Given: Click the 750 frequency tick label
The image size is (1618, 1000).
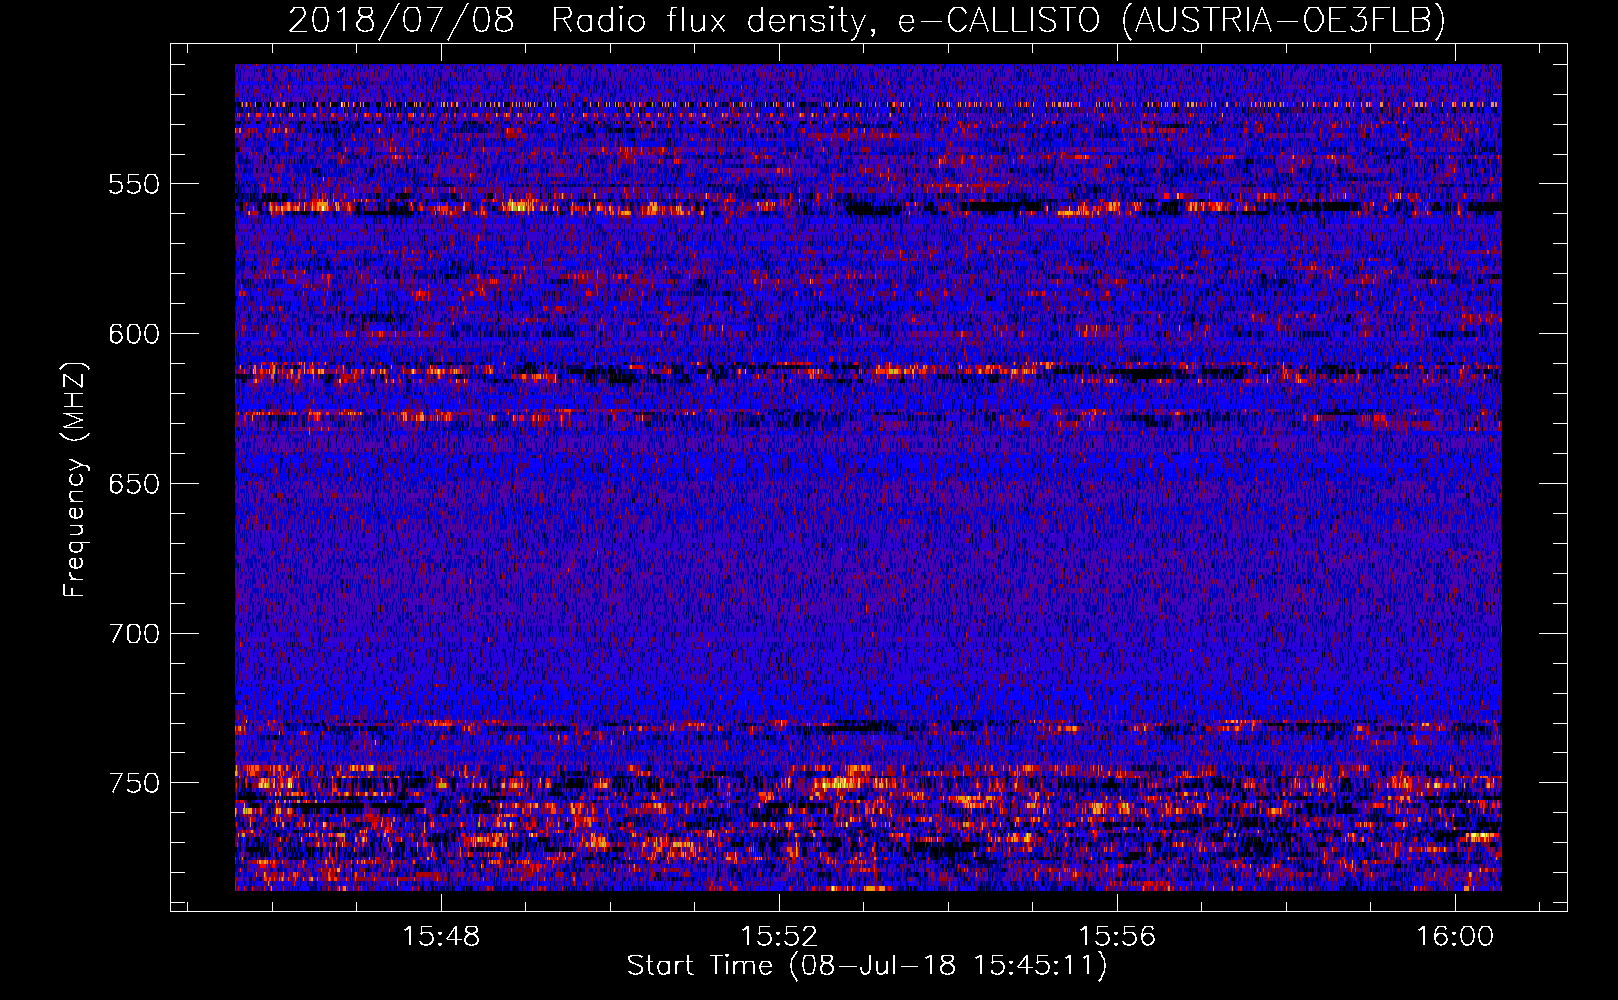Looking at the screenshot, I should 134,783.
